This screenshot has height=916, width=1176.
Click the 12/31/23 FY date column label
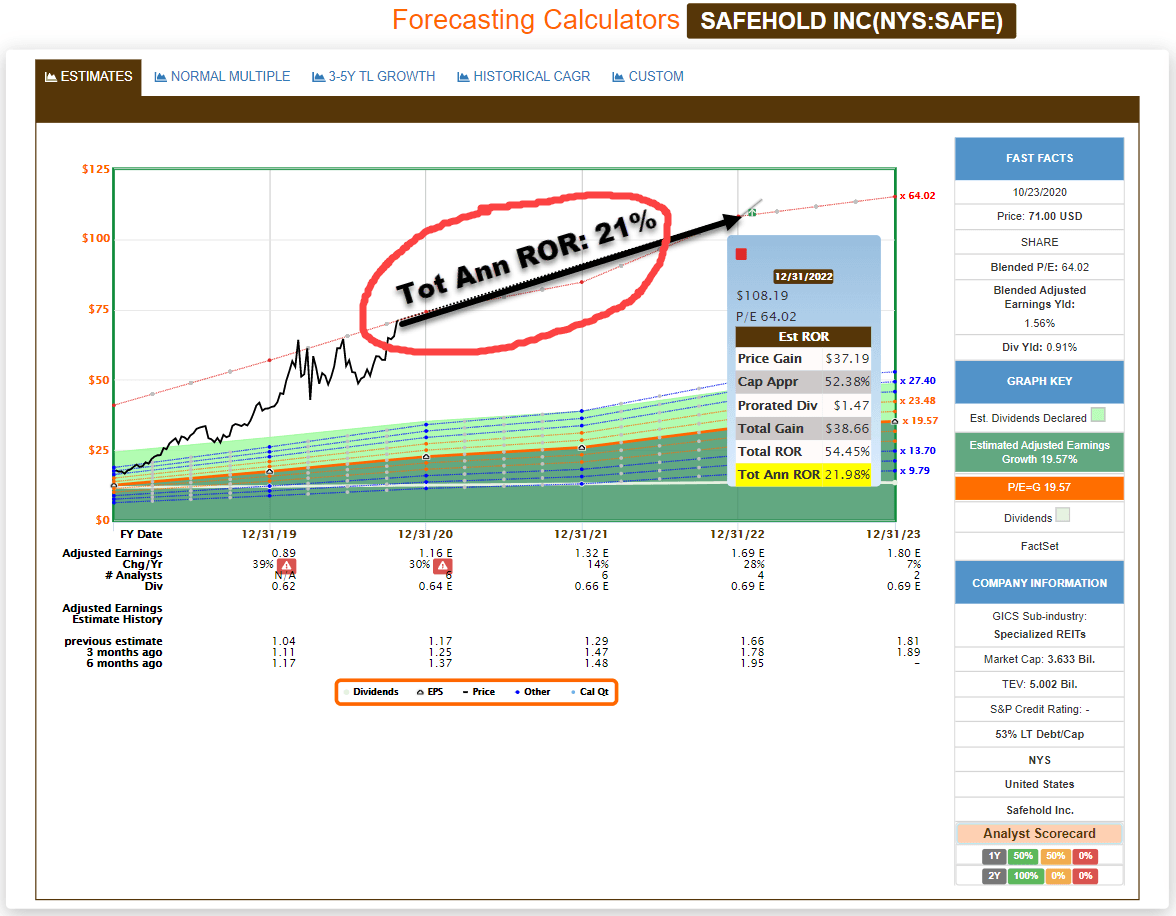click(x=893, y=534)
